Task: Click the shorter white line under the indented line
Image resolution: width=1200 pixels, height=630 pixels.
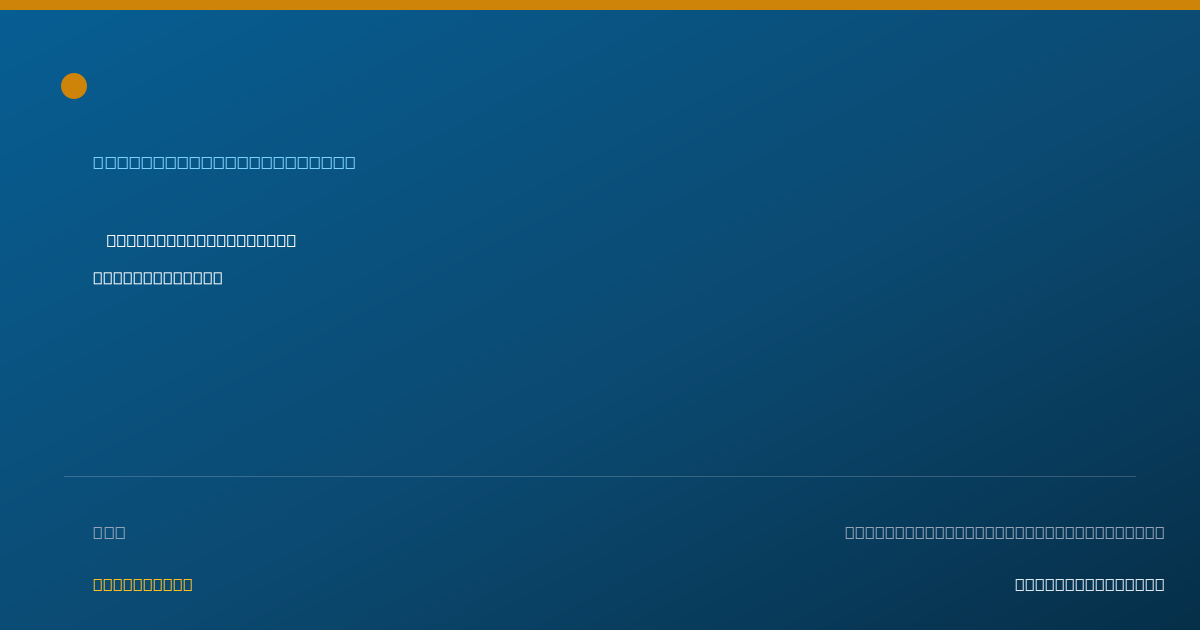Action: (x=158, y=277)
